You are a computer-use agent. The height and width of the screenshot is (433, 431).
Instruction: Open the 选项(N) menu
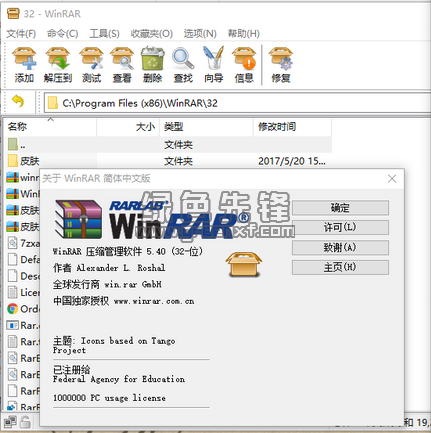point(200,34)
